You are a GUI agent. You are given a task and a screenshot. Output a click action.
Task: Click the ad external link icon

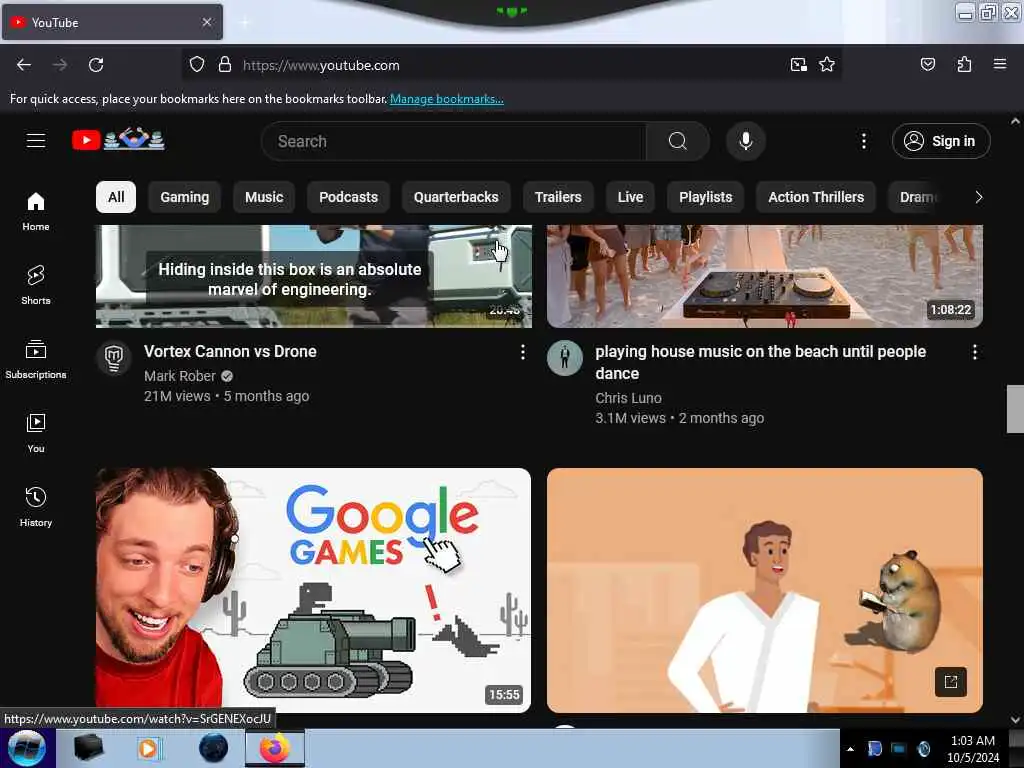950,682
